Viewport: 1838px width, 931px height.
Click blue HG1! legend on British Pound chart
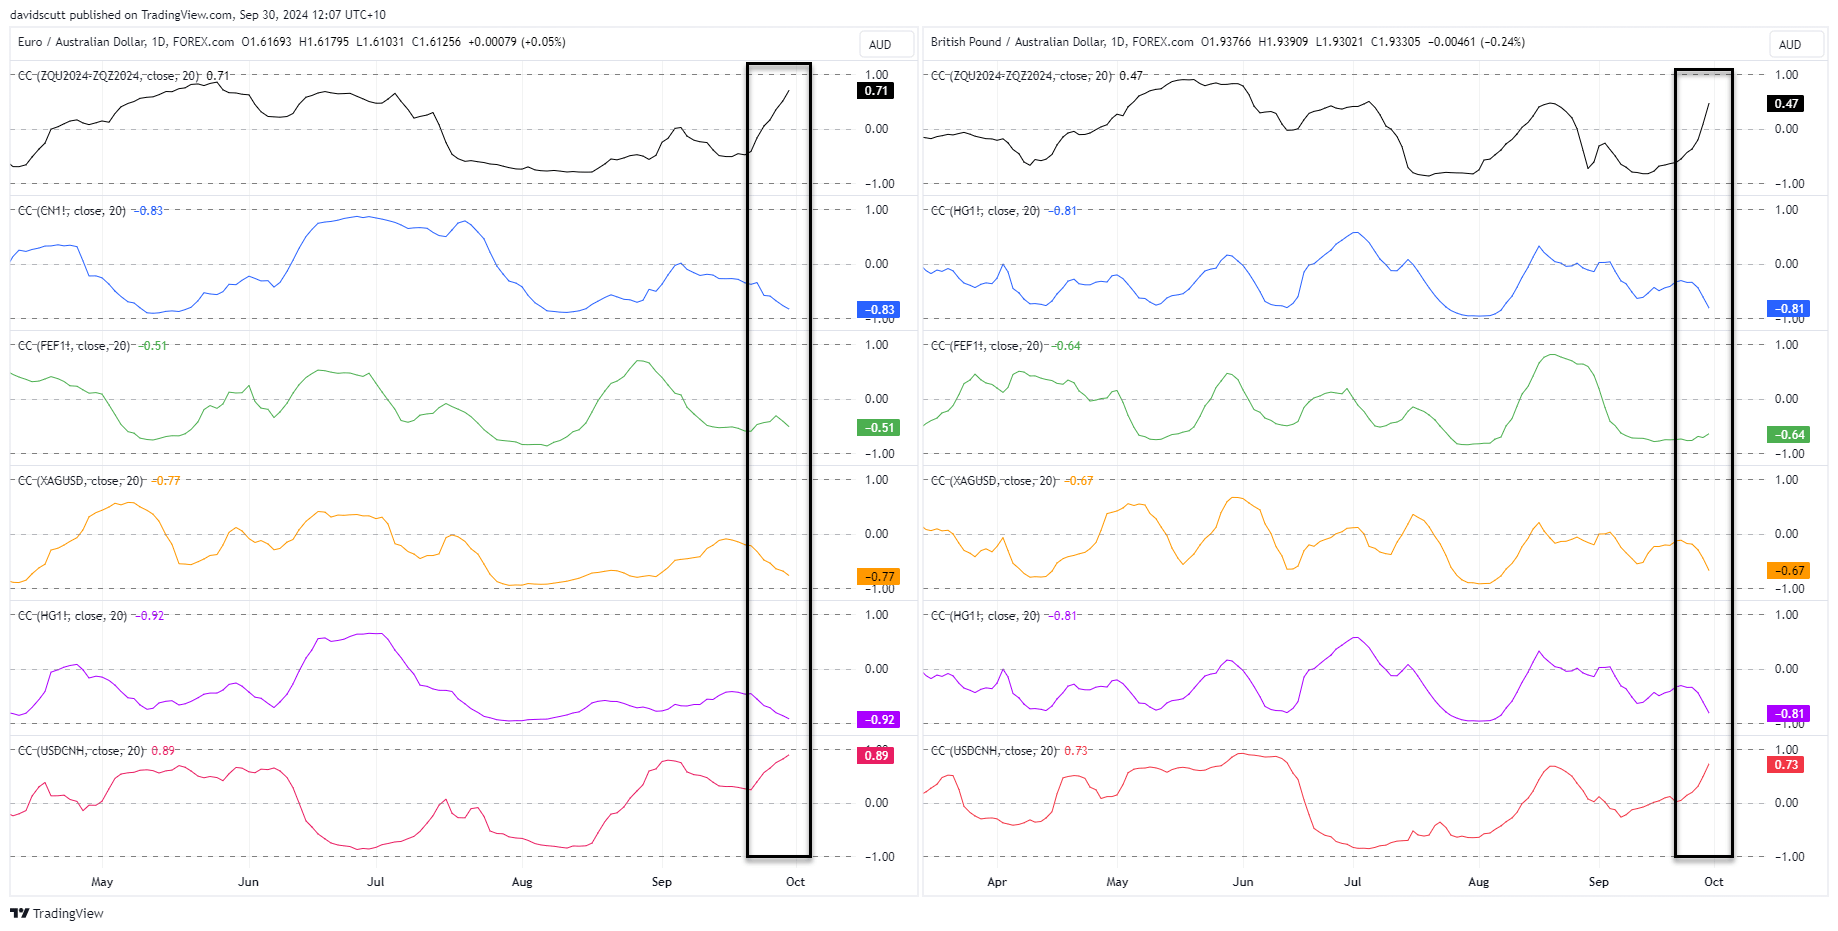(x=1004, y=211)
